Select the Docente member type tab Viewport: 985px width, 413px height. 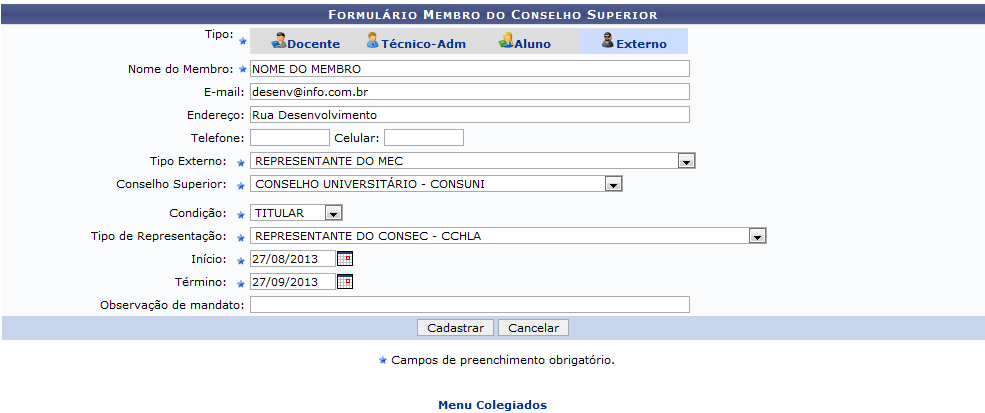click(x=313, y=44)
